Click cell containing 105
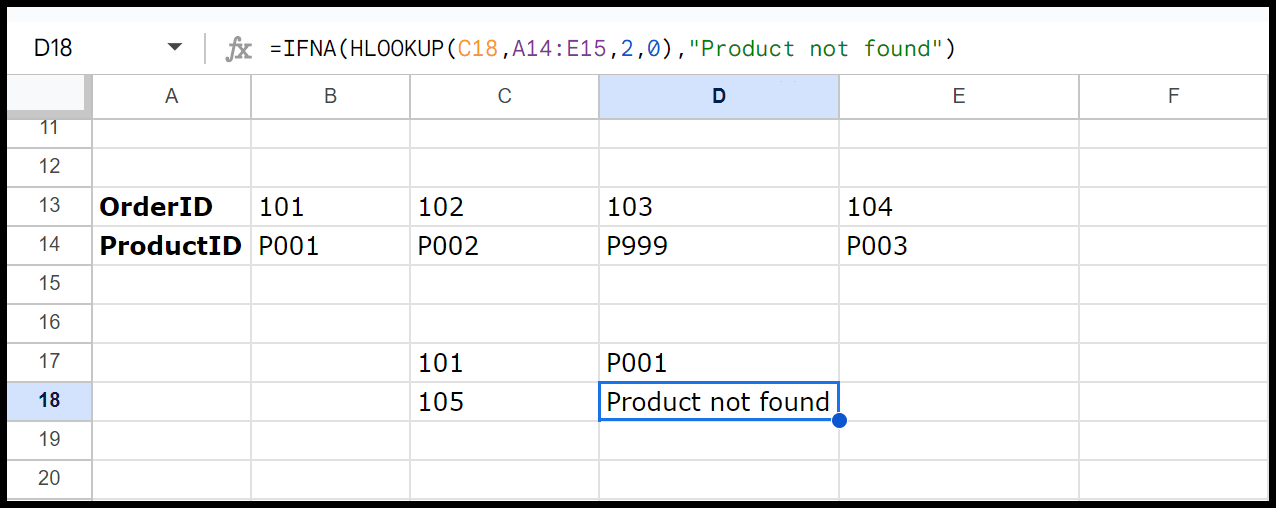 pos(504,402)
